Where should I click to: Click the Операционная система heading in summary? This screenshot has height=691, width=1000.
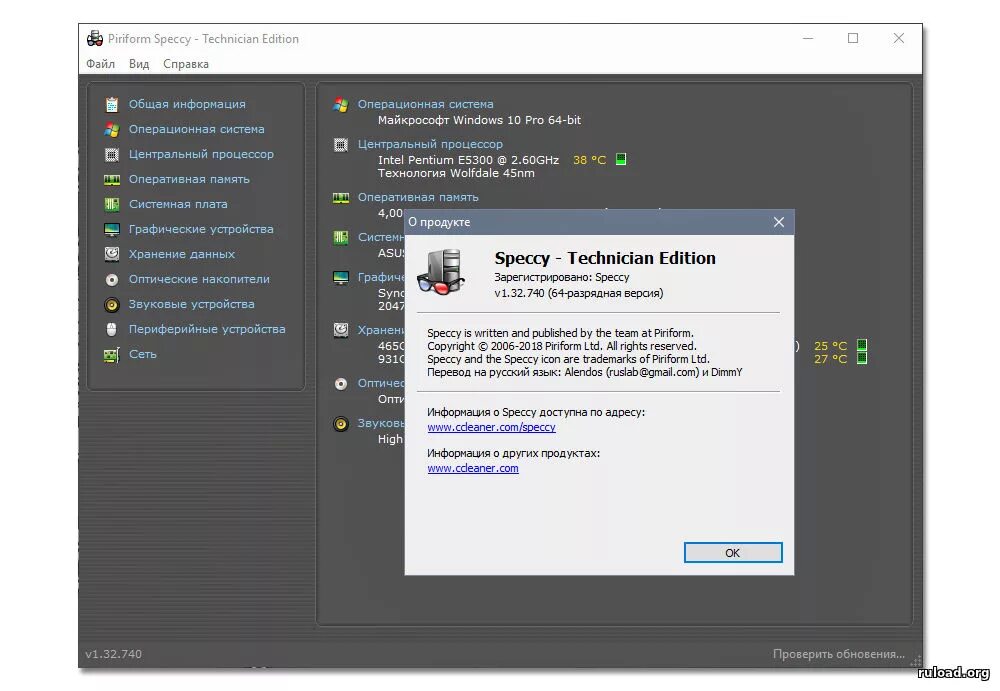coord(425,104)
